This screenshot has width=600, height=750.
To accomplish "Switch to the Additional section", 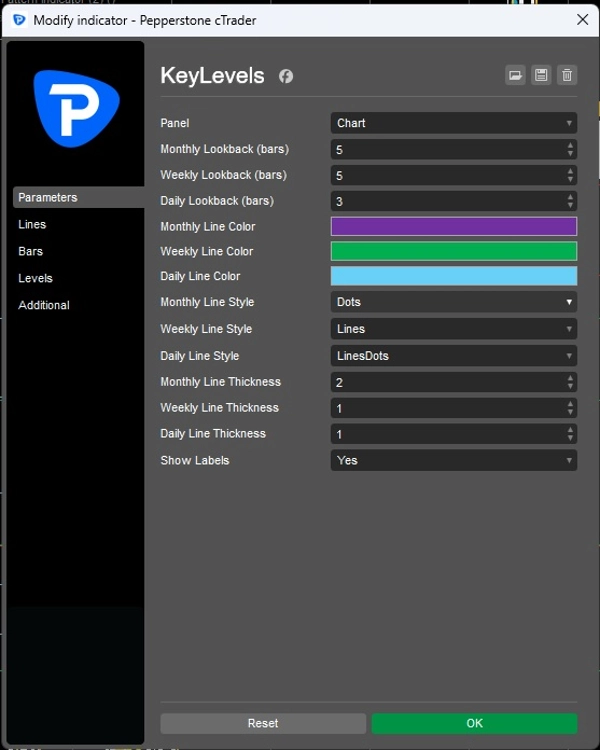I will [44, 305].
